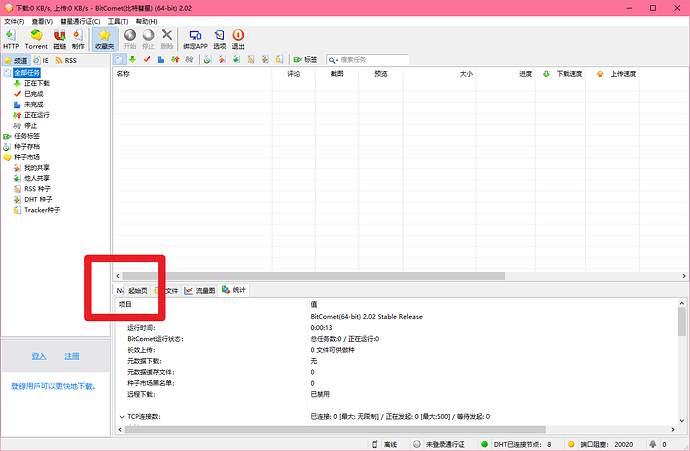The height and width of the screenshot is (451, 690).
Task: Click the 绑定APP toolbar icon
Action: (x=195, y=39)
